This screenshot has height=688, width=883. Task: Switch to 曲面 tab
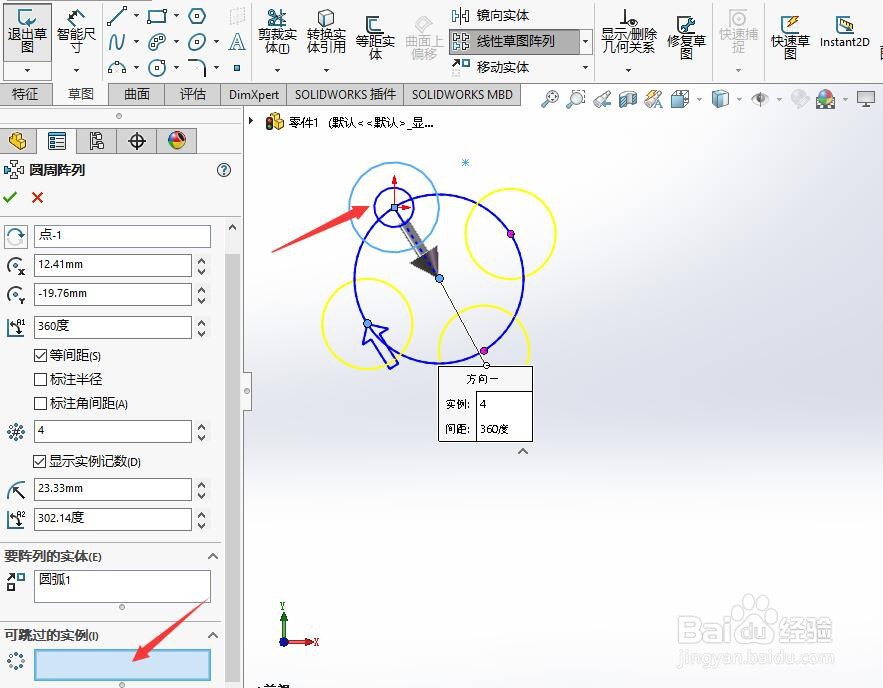click(x=137, y=95)
